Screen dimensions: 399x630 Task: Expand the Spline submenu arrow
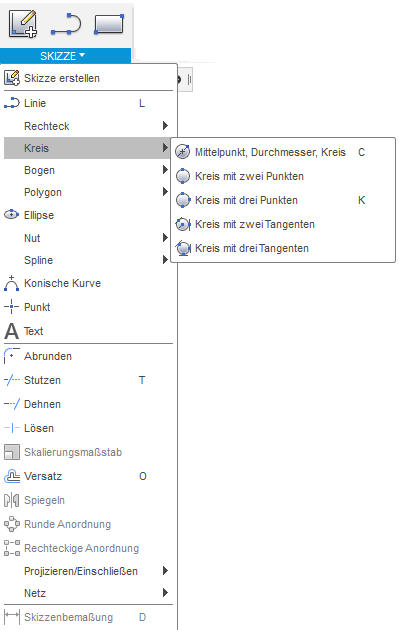click(x=165, y=260)
